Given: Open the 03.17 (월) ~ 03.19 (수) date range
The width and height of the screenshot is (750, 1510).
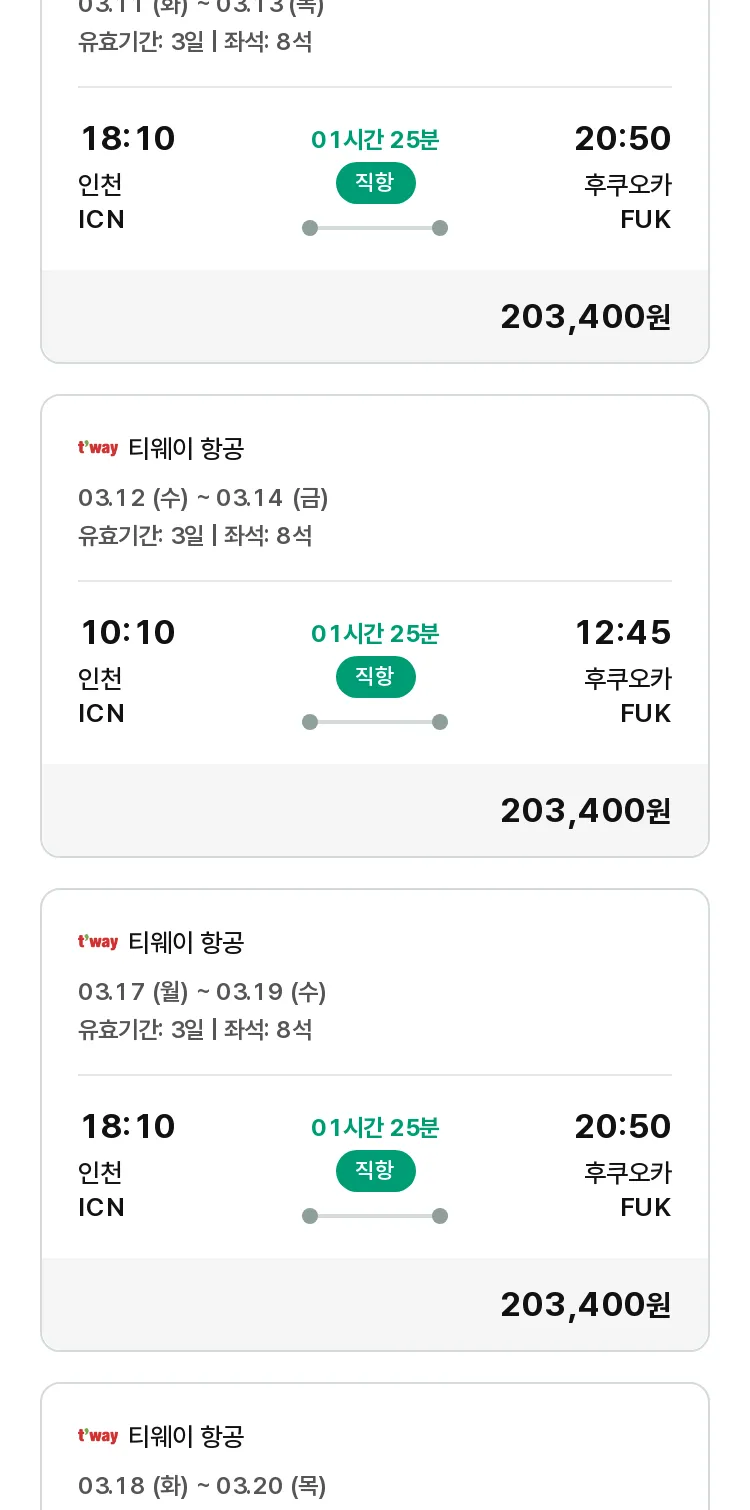Looking at the screenshot, I should (x=202, y=992).
